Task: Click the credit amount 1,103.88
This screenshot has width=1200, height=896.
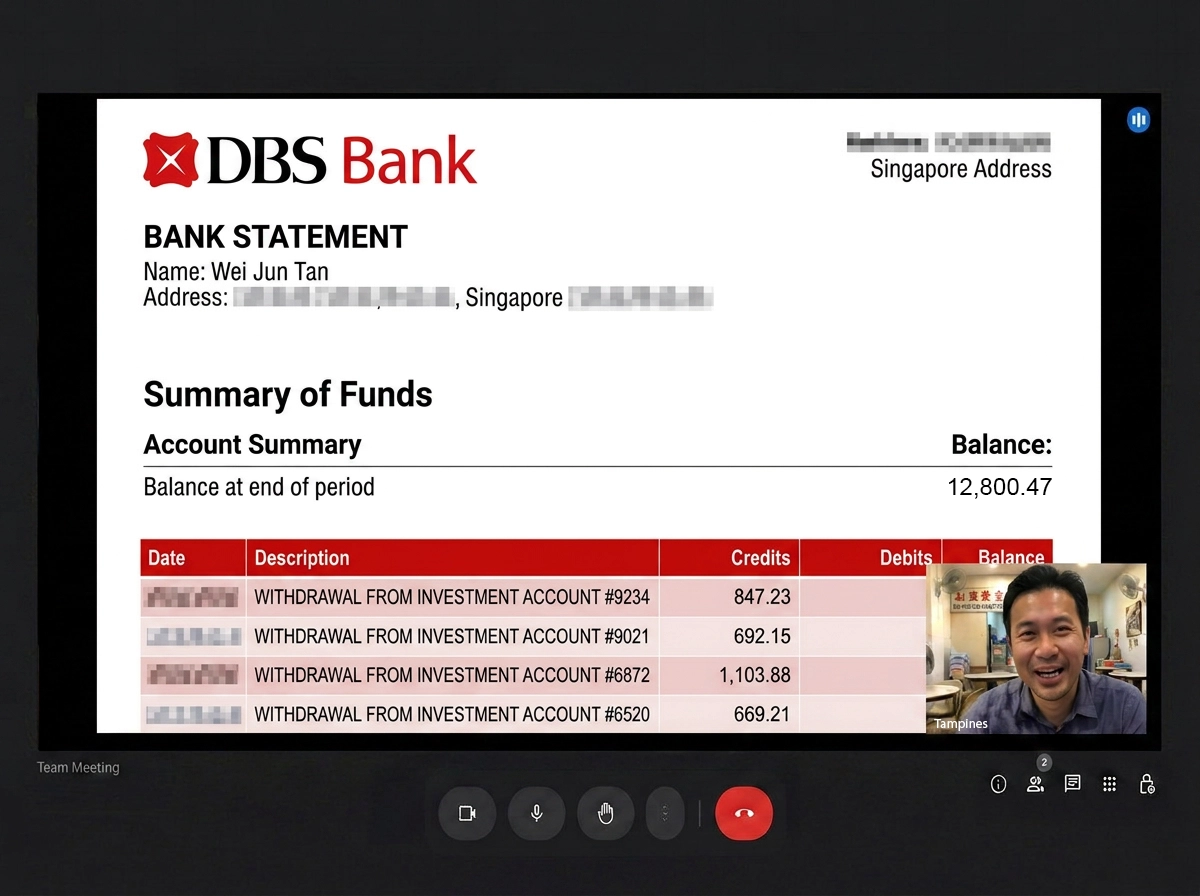Action: pyautogui.click(x=755, y=675)
